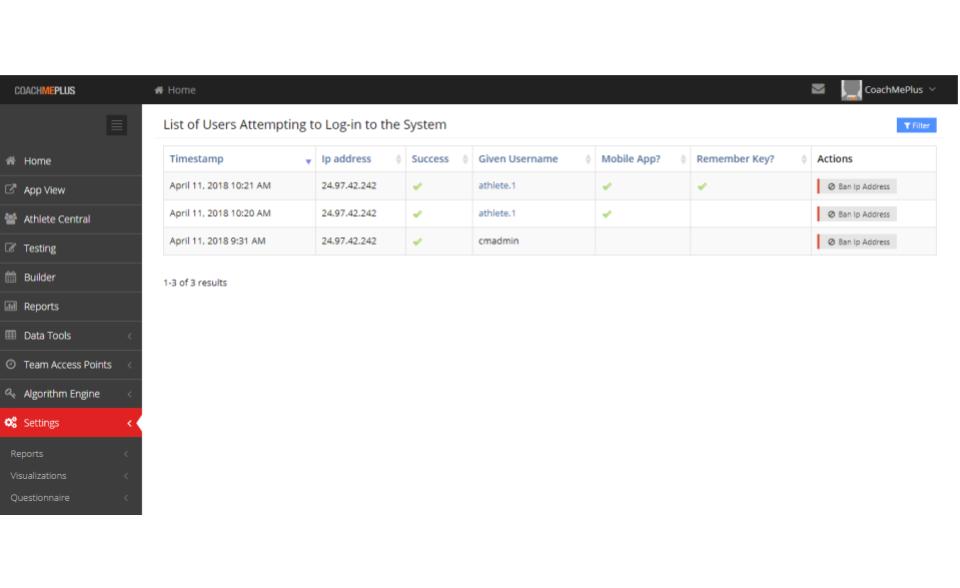The width and height of the screenshot is (960, 588).
Task: Open athlete.1 link in the 10:21 AM row
Action: coord(497,186)
